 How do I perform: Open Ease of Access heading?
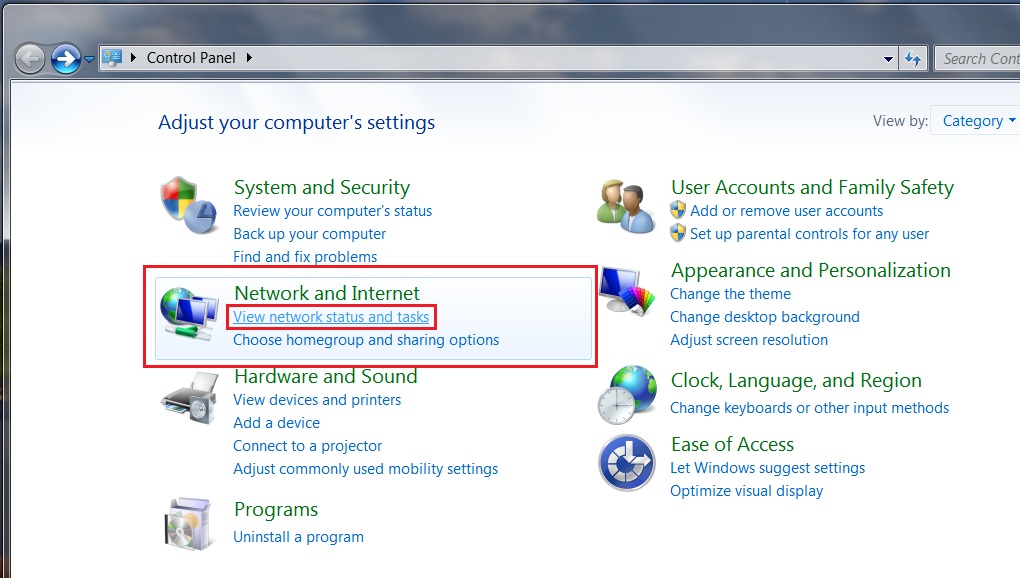tap(733, 445)
